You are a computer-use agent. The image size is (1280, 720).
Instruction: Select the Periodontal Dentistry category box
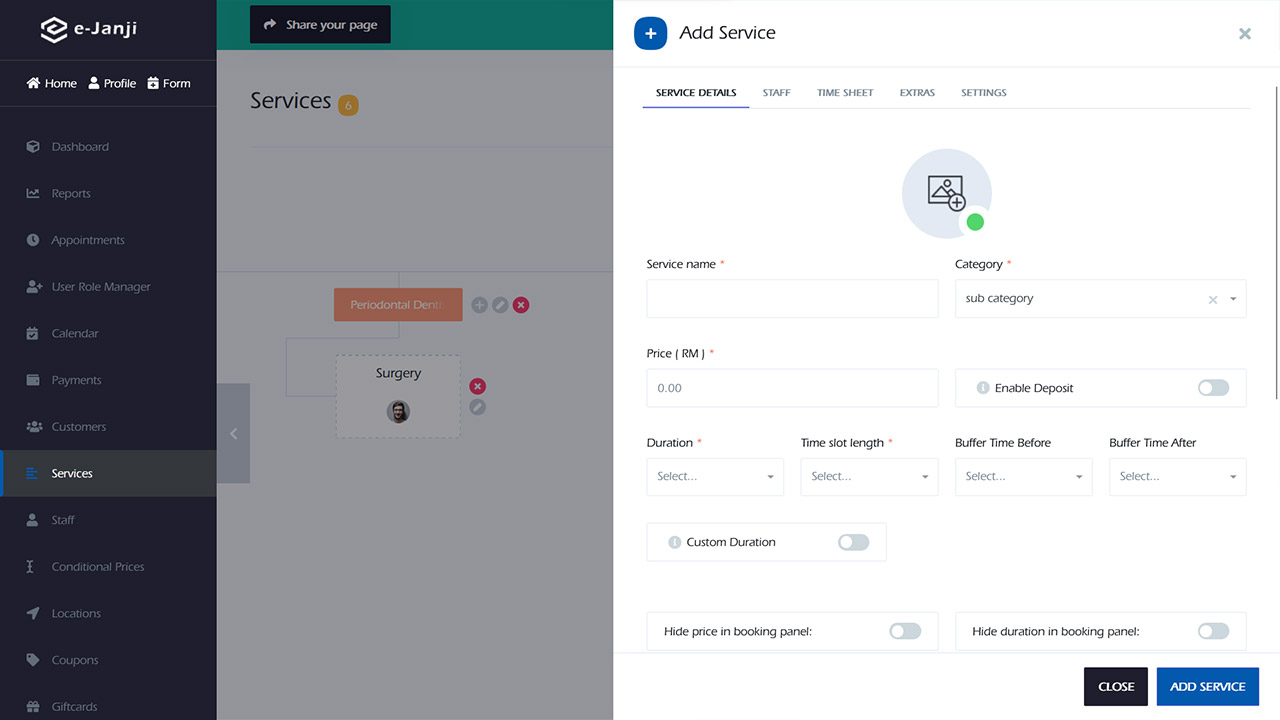pos(398,305)
